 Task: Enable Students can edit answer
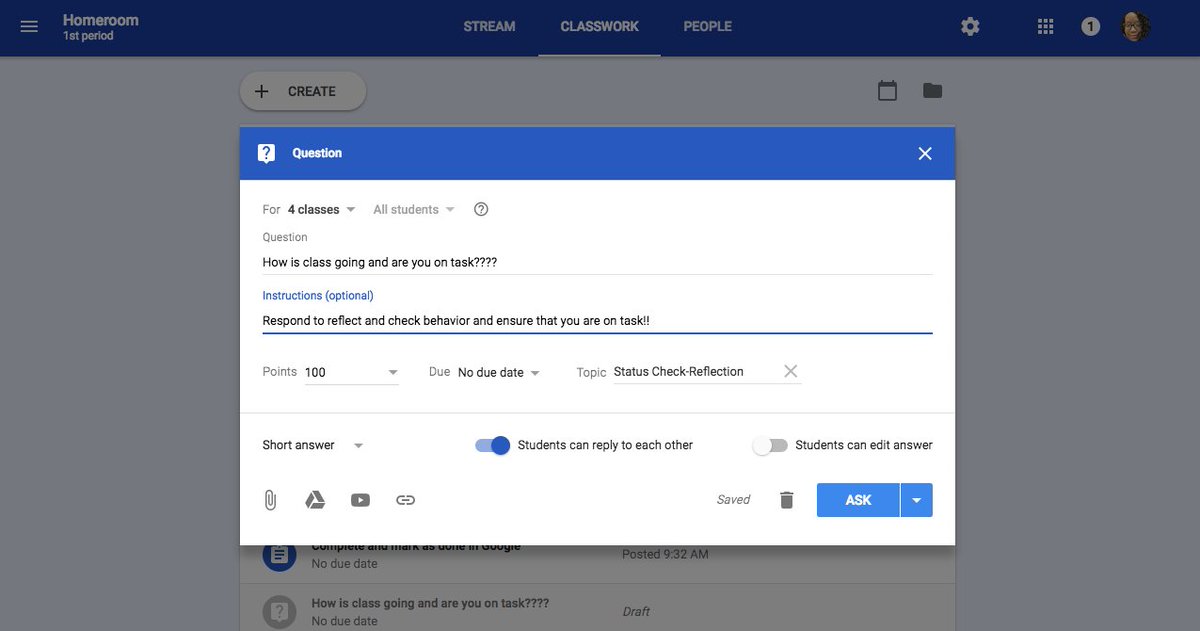pos(770,445)
